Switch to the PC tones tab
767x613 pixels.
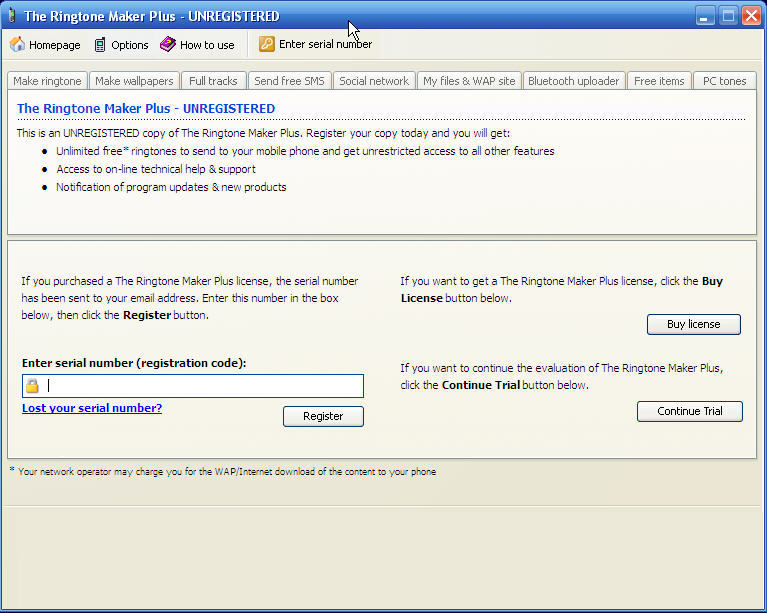pyautogui.click(x=724, y=81)
